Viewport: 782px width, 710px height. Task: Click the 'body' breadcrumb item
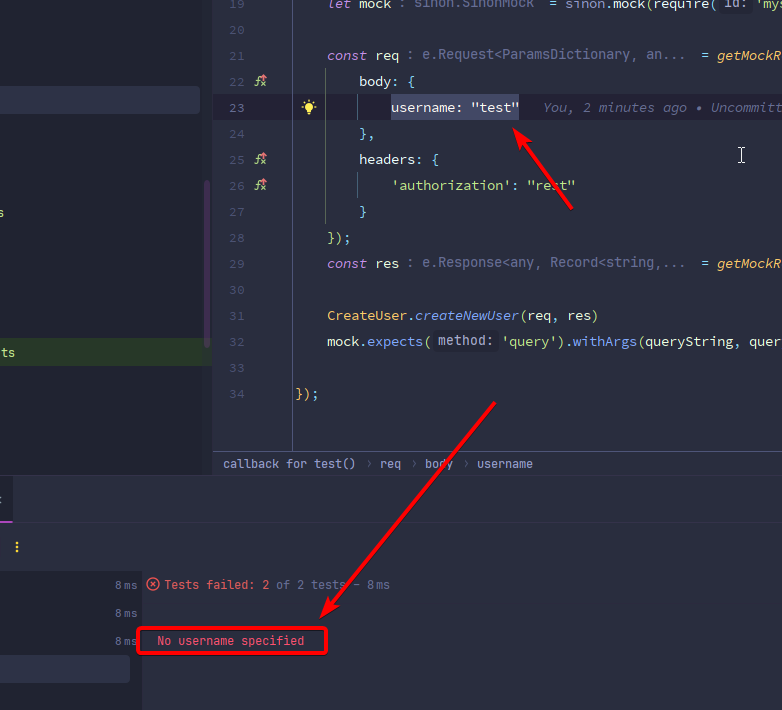point(438,464)
